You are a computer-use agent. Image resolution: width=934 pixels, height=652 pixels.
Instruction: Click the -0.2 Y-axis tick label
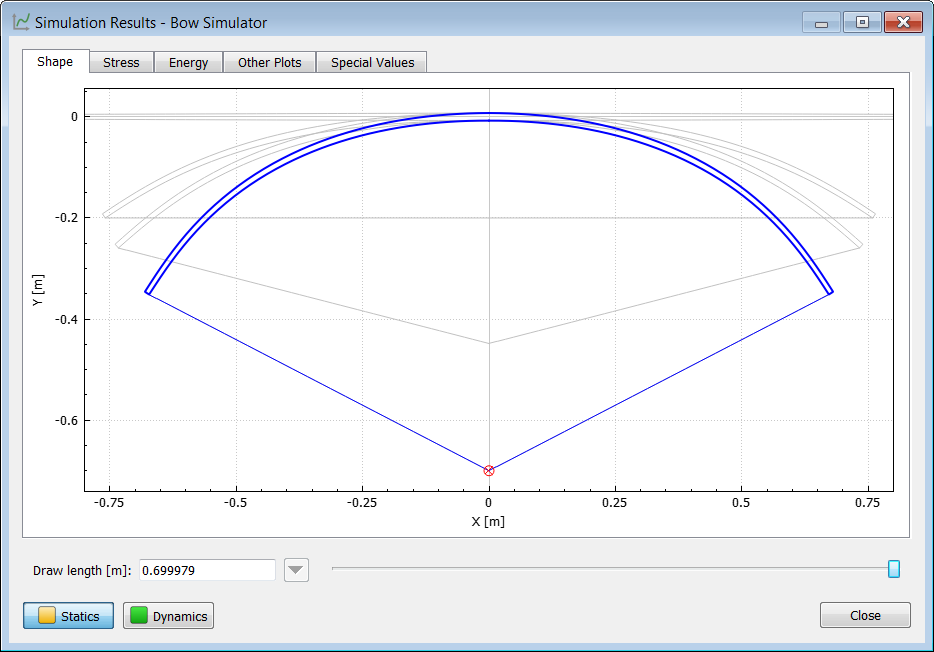pos(67,218)
